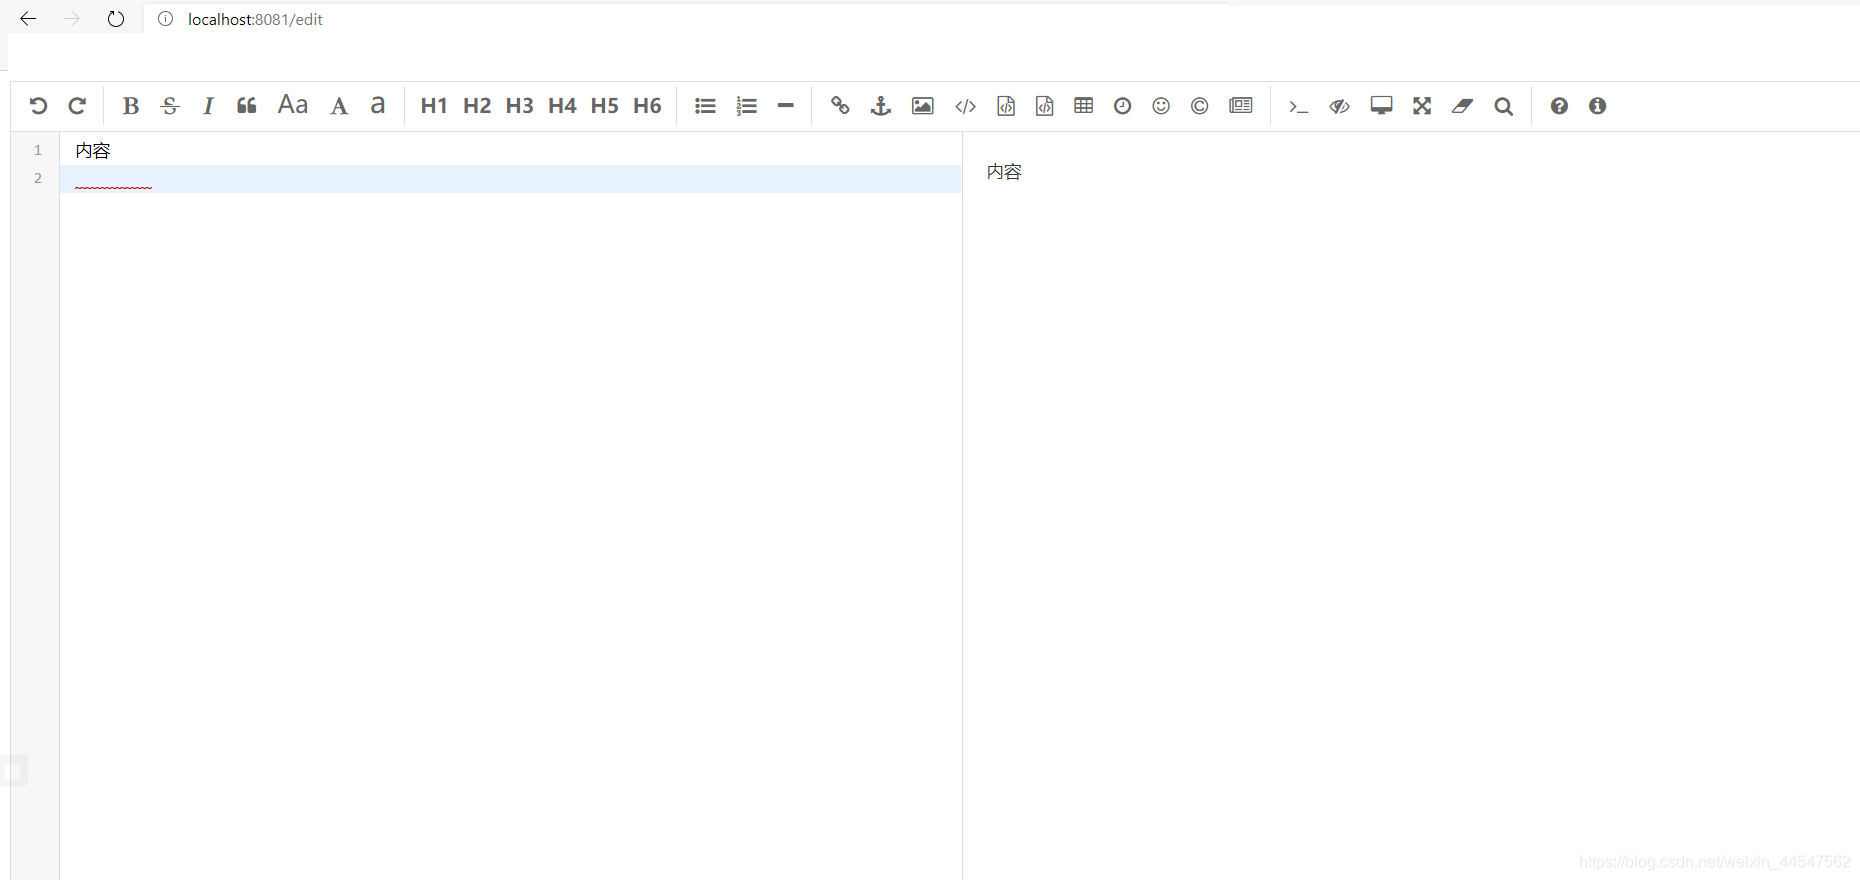Insert a page break icon
This screenshot has height=880, width=1860.
[x=1241, y=105]
